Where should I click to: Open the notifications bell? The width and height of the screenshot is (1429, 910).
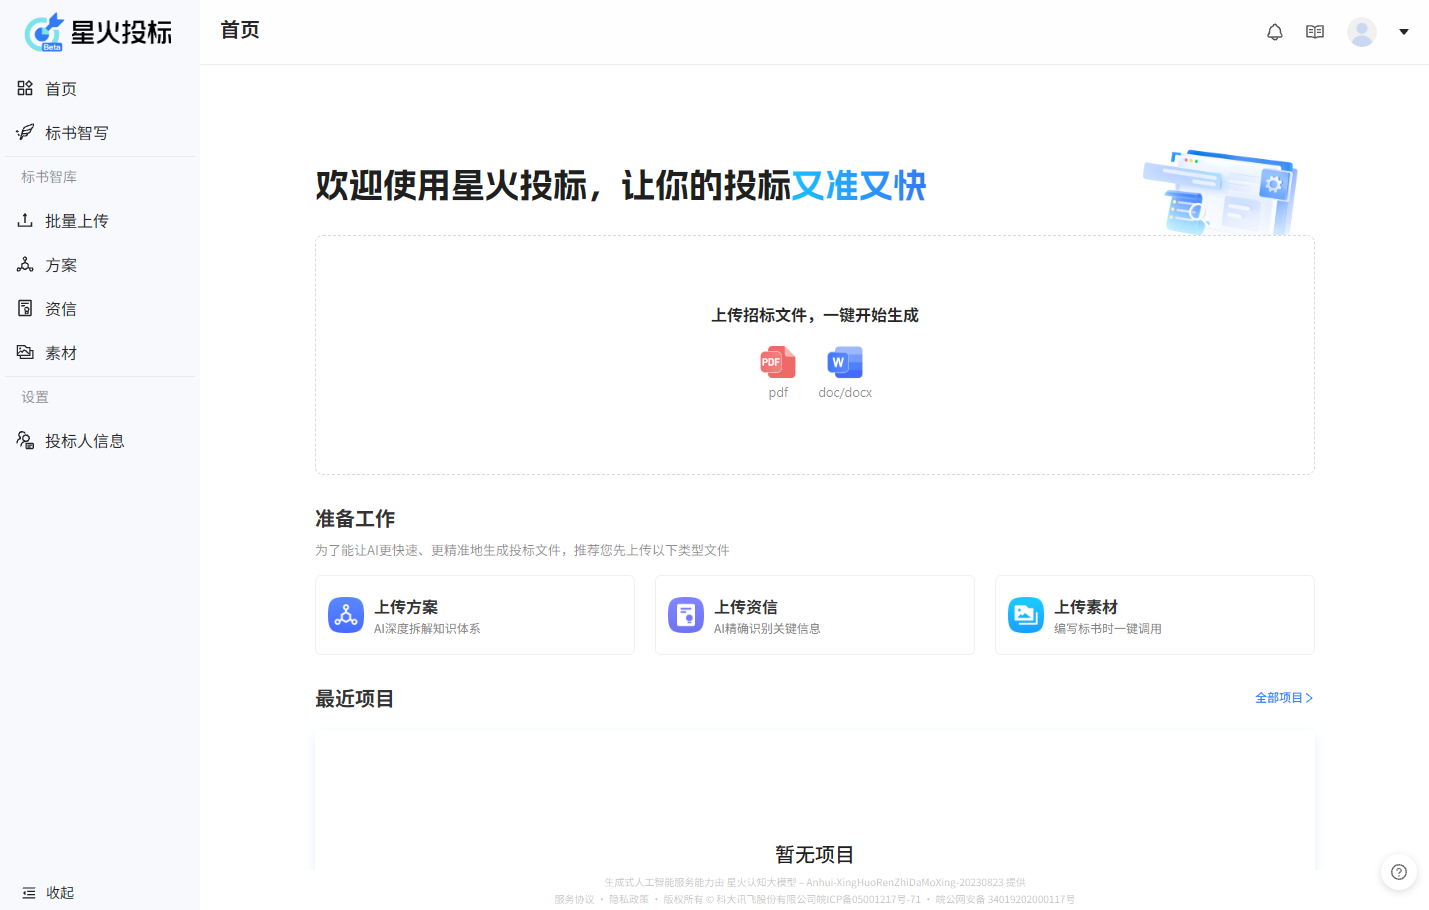coord(1275,32)
